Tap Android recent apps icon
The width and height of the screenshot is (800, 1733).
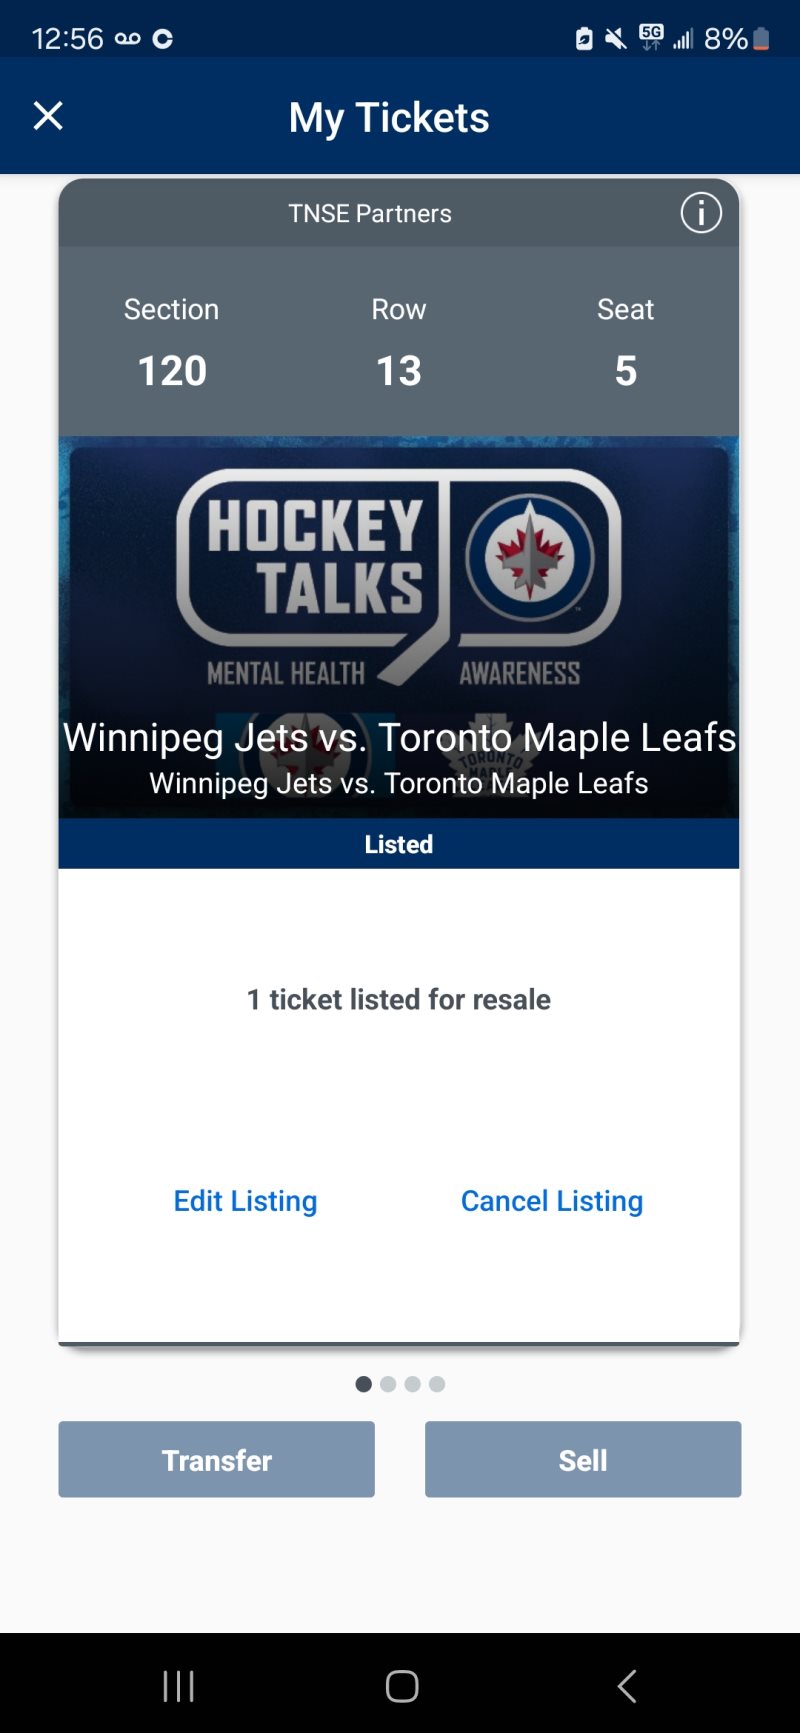coord(178,1686)
